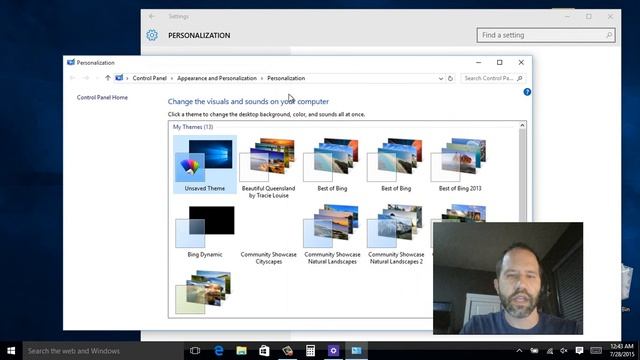Select the Bing Dynamic theme
Viewport: 640px width, 360px height.
pyautogui.click(x=205, y=231)
